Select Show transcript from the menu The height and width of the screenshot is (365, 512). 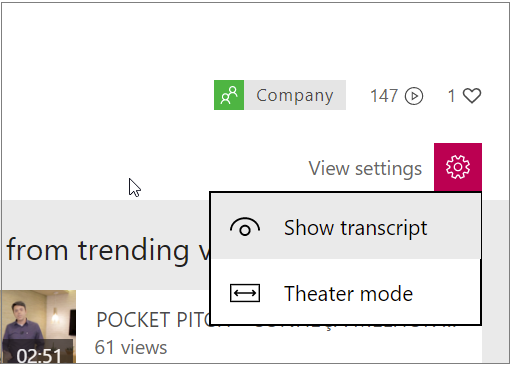click(x=346, y=227)
